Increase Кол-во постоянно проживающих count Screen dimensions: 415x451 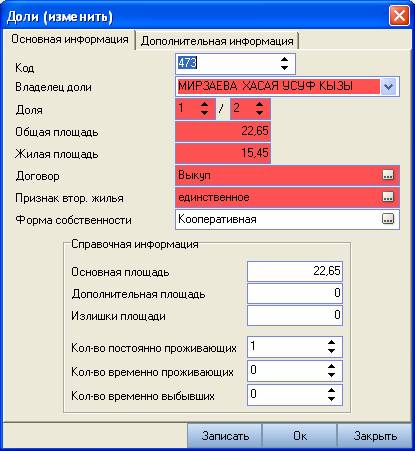[x=331, y=343]
